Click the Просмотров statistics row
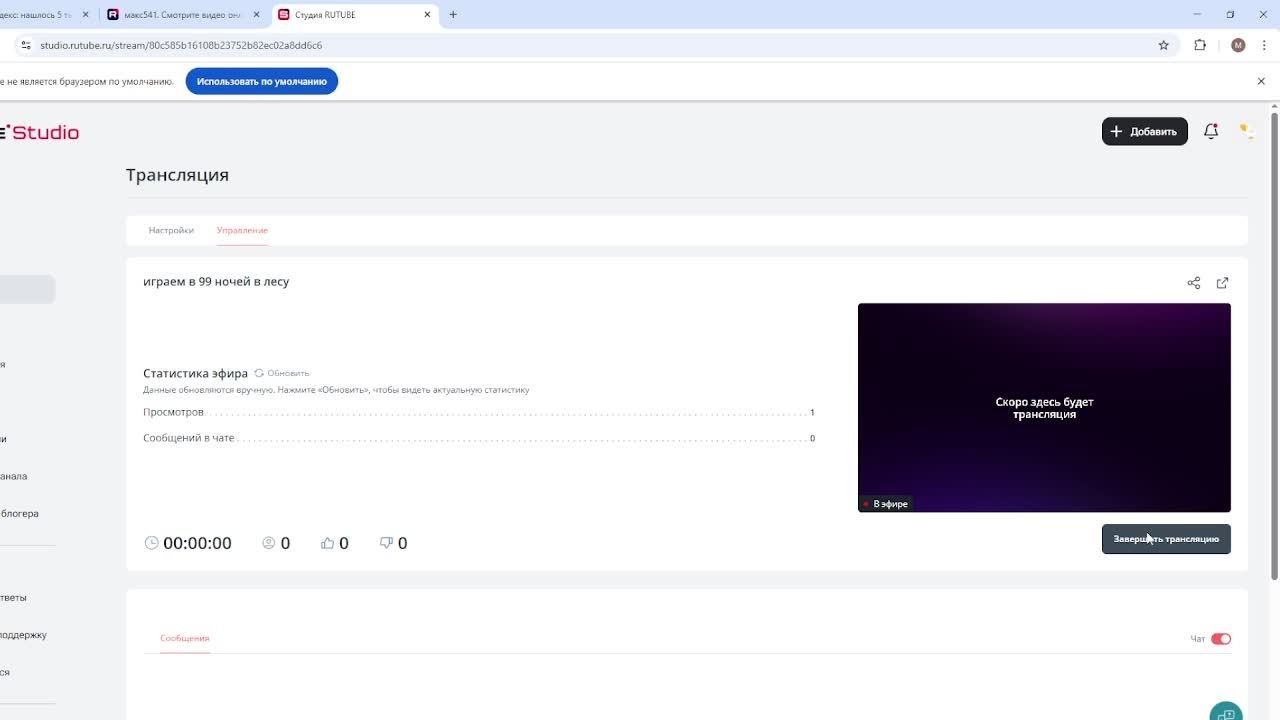1280x720 pixels. (479, 412)
